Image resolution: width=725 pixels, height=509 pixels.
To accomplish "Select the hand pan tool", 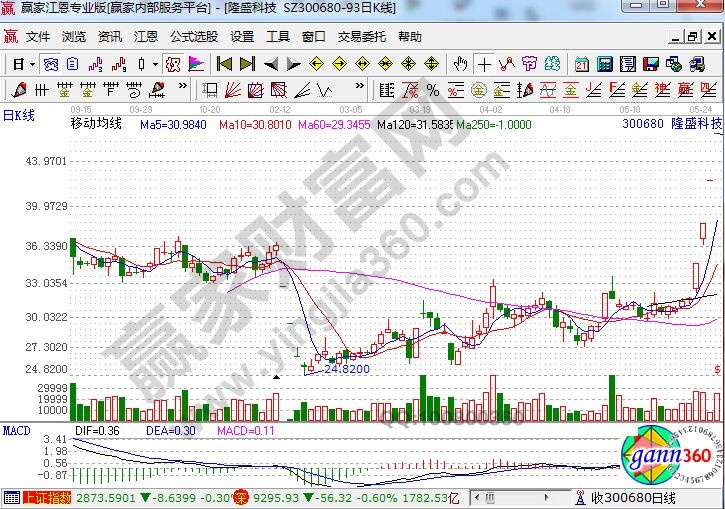I will [x=459, y=64].
